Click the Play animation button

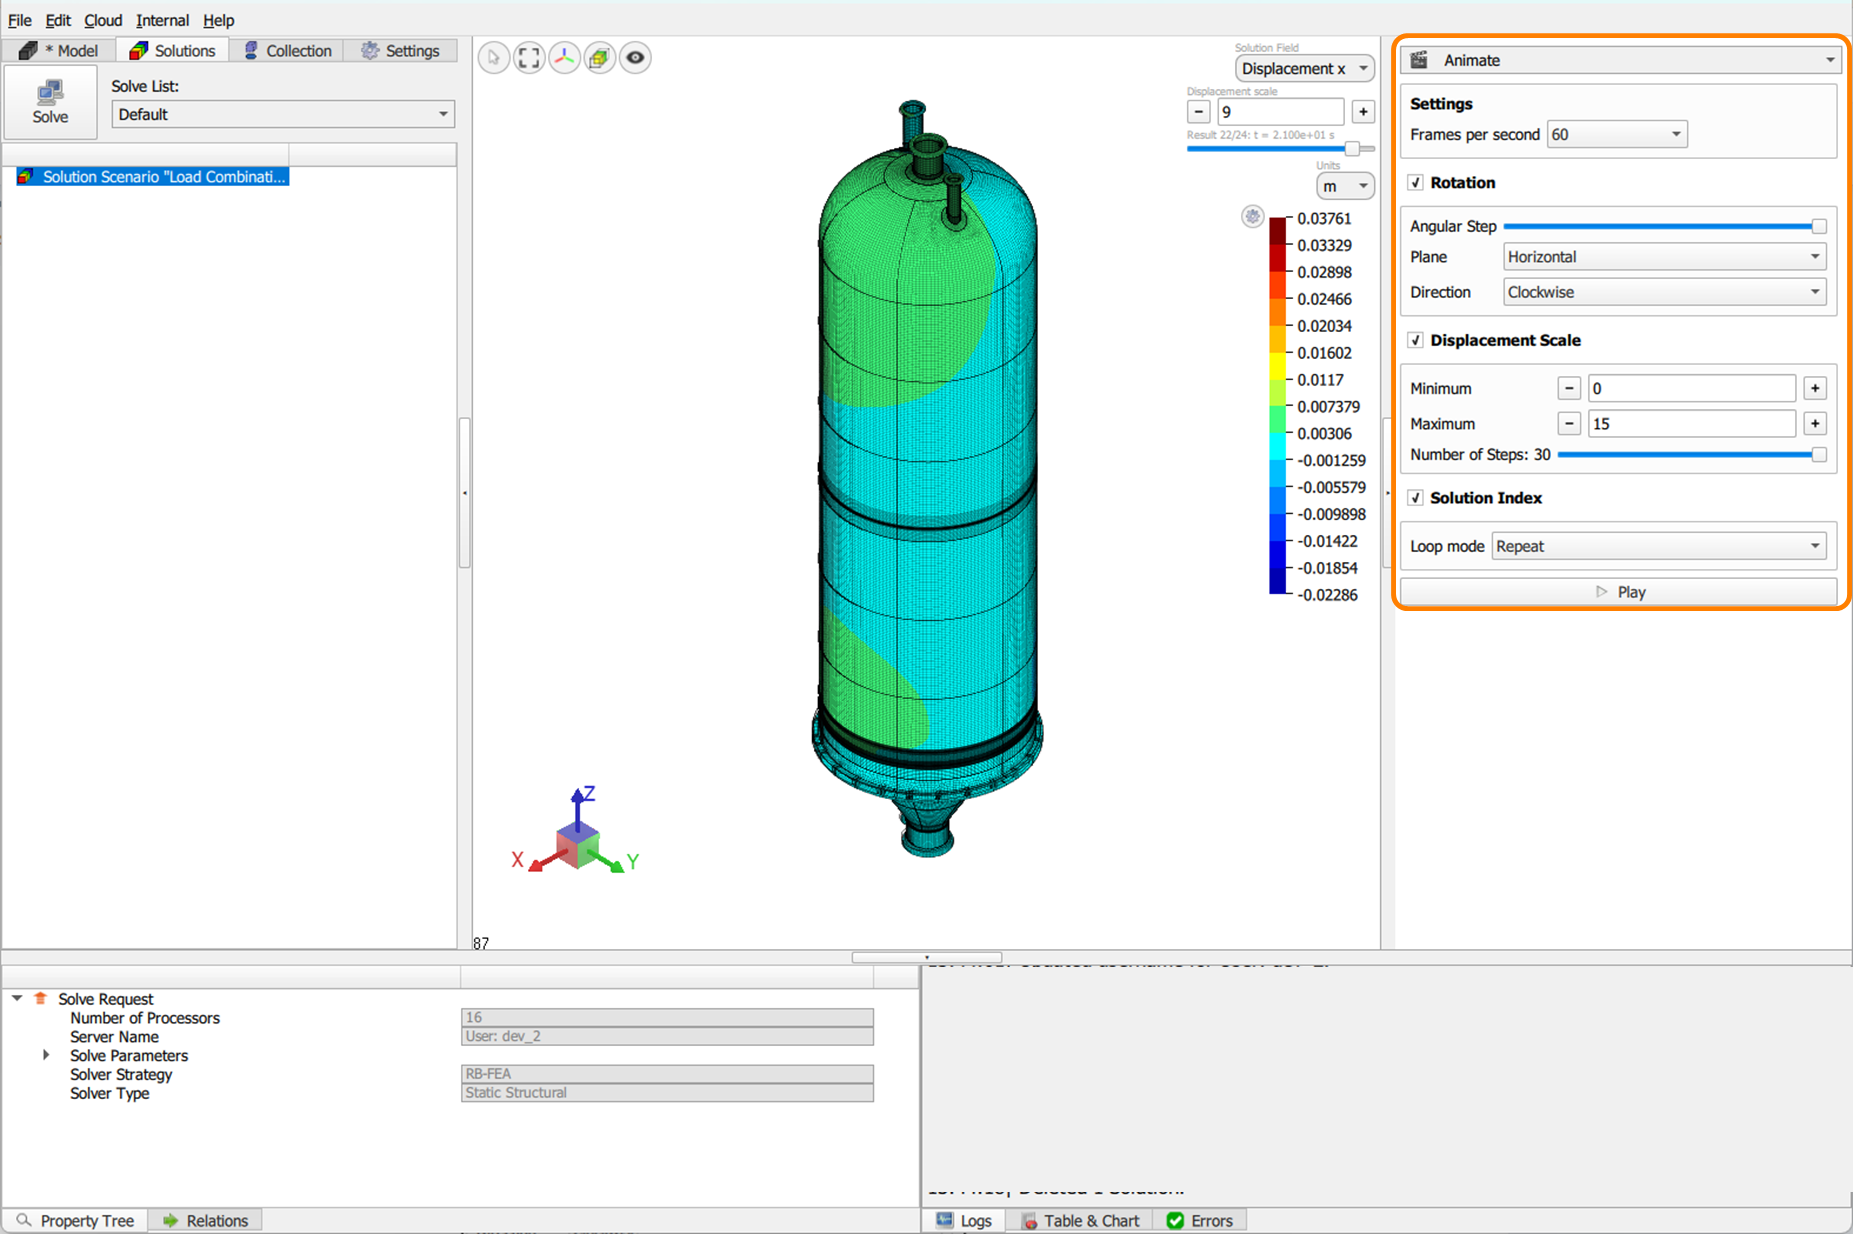coord(1618,592)
